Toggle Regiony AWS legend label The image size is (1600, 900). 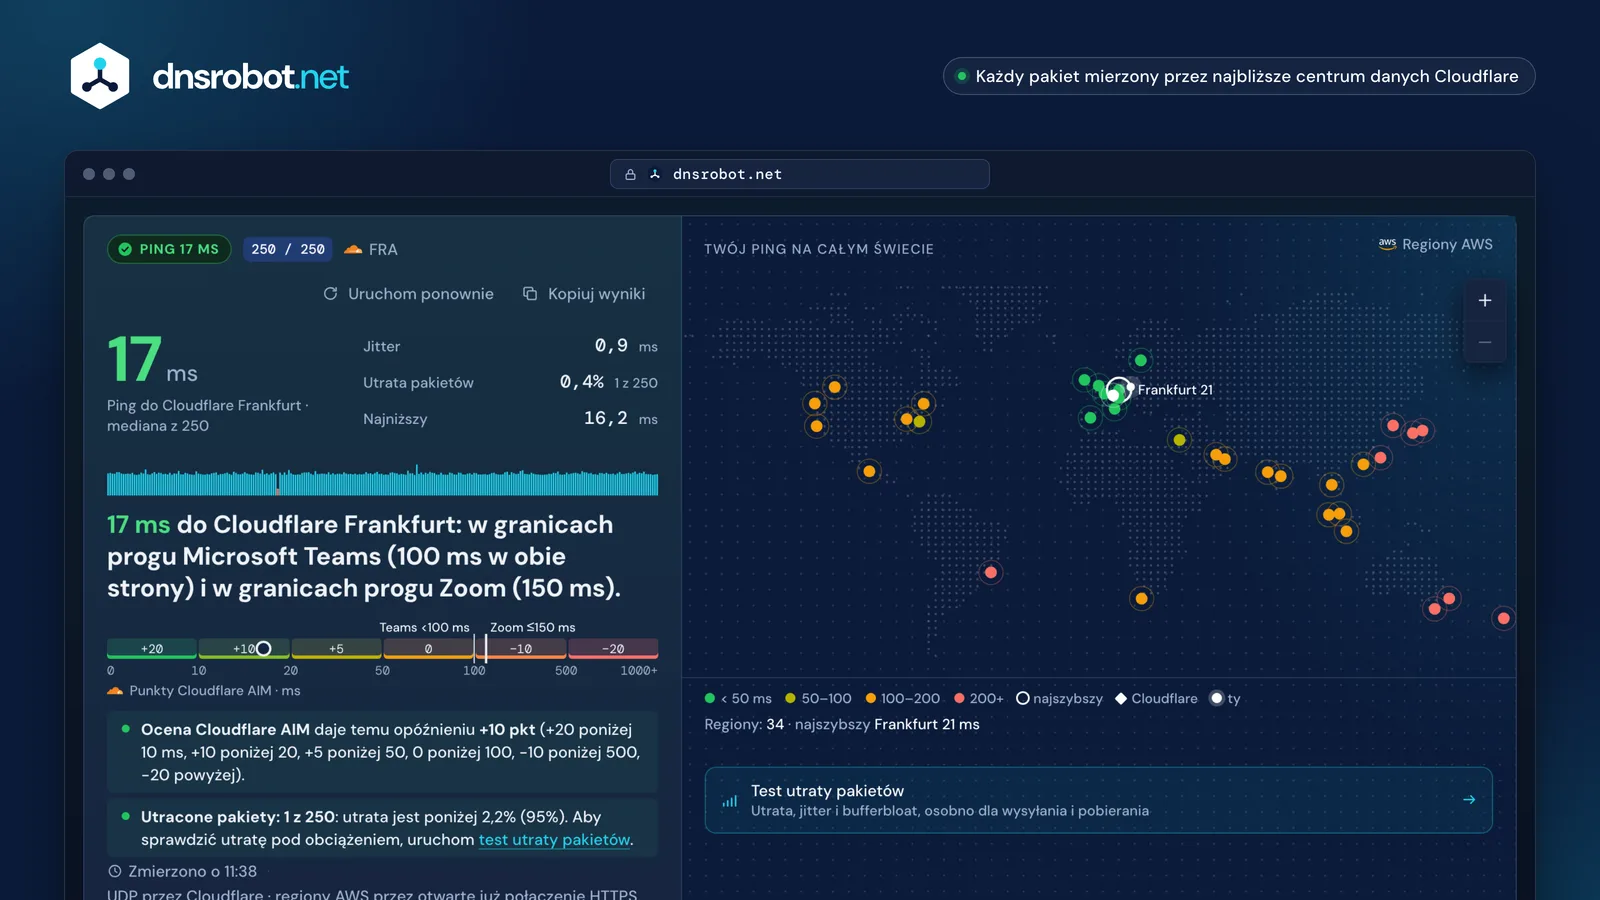coord(1436,244)
